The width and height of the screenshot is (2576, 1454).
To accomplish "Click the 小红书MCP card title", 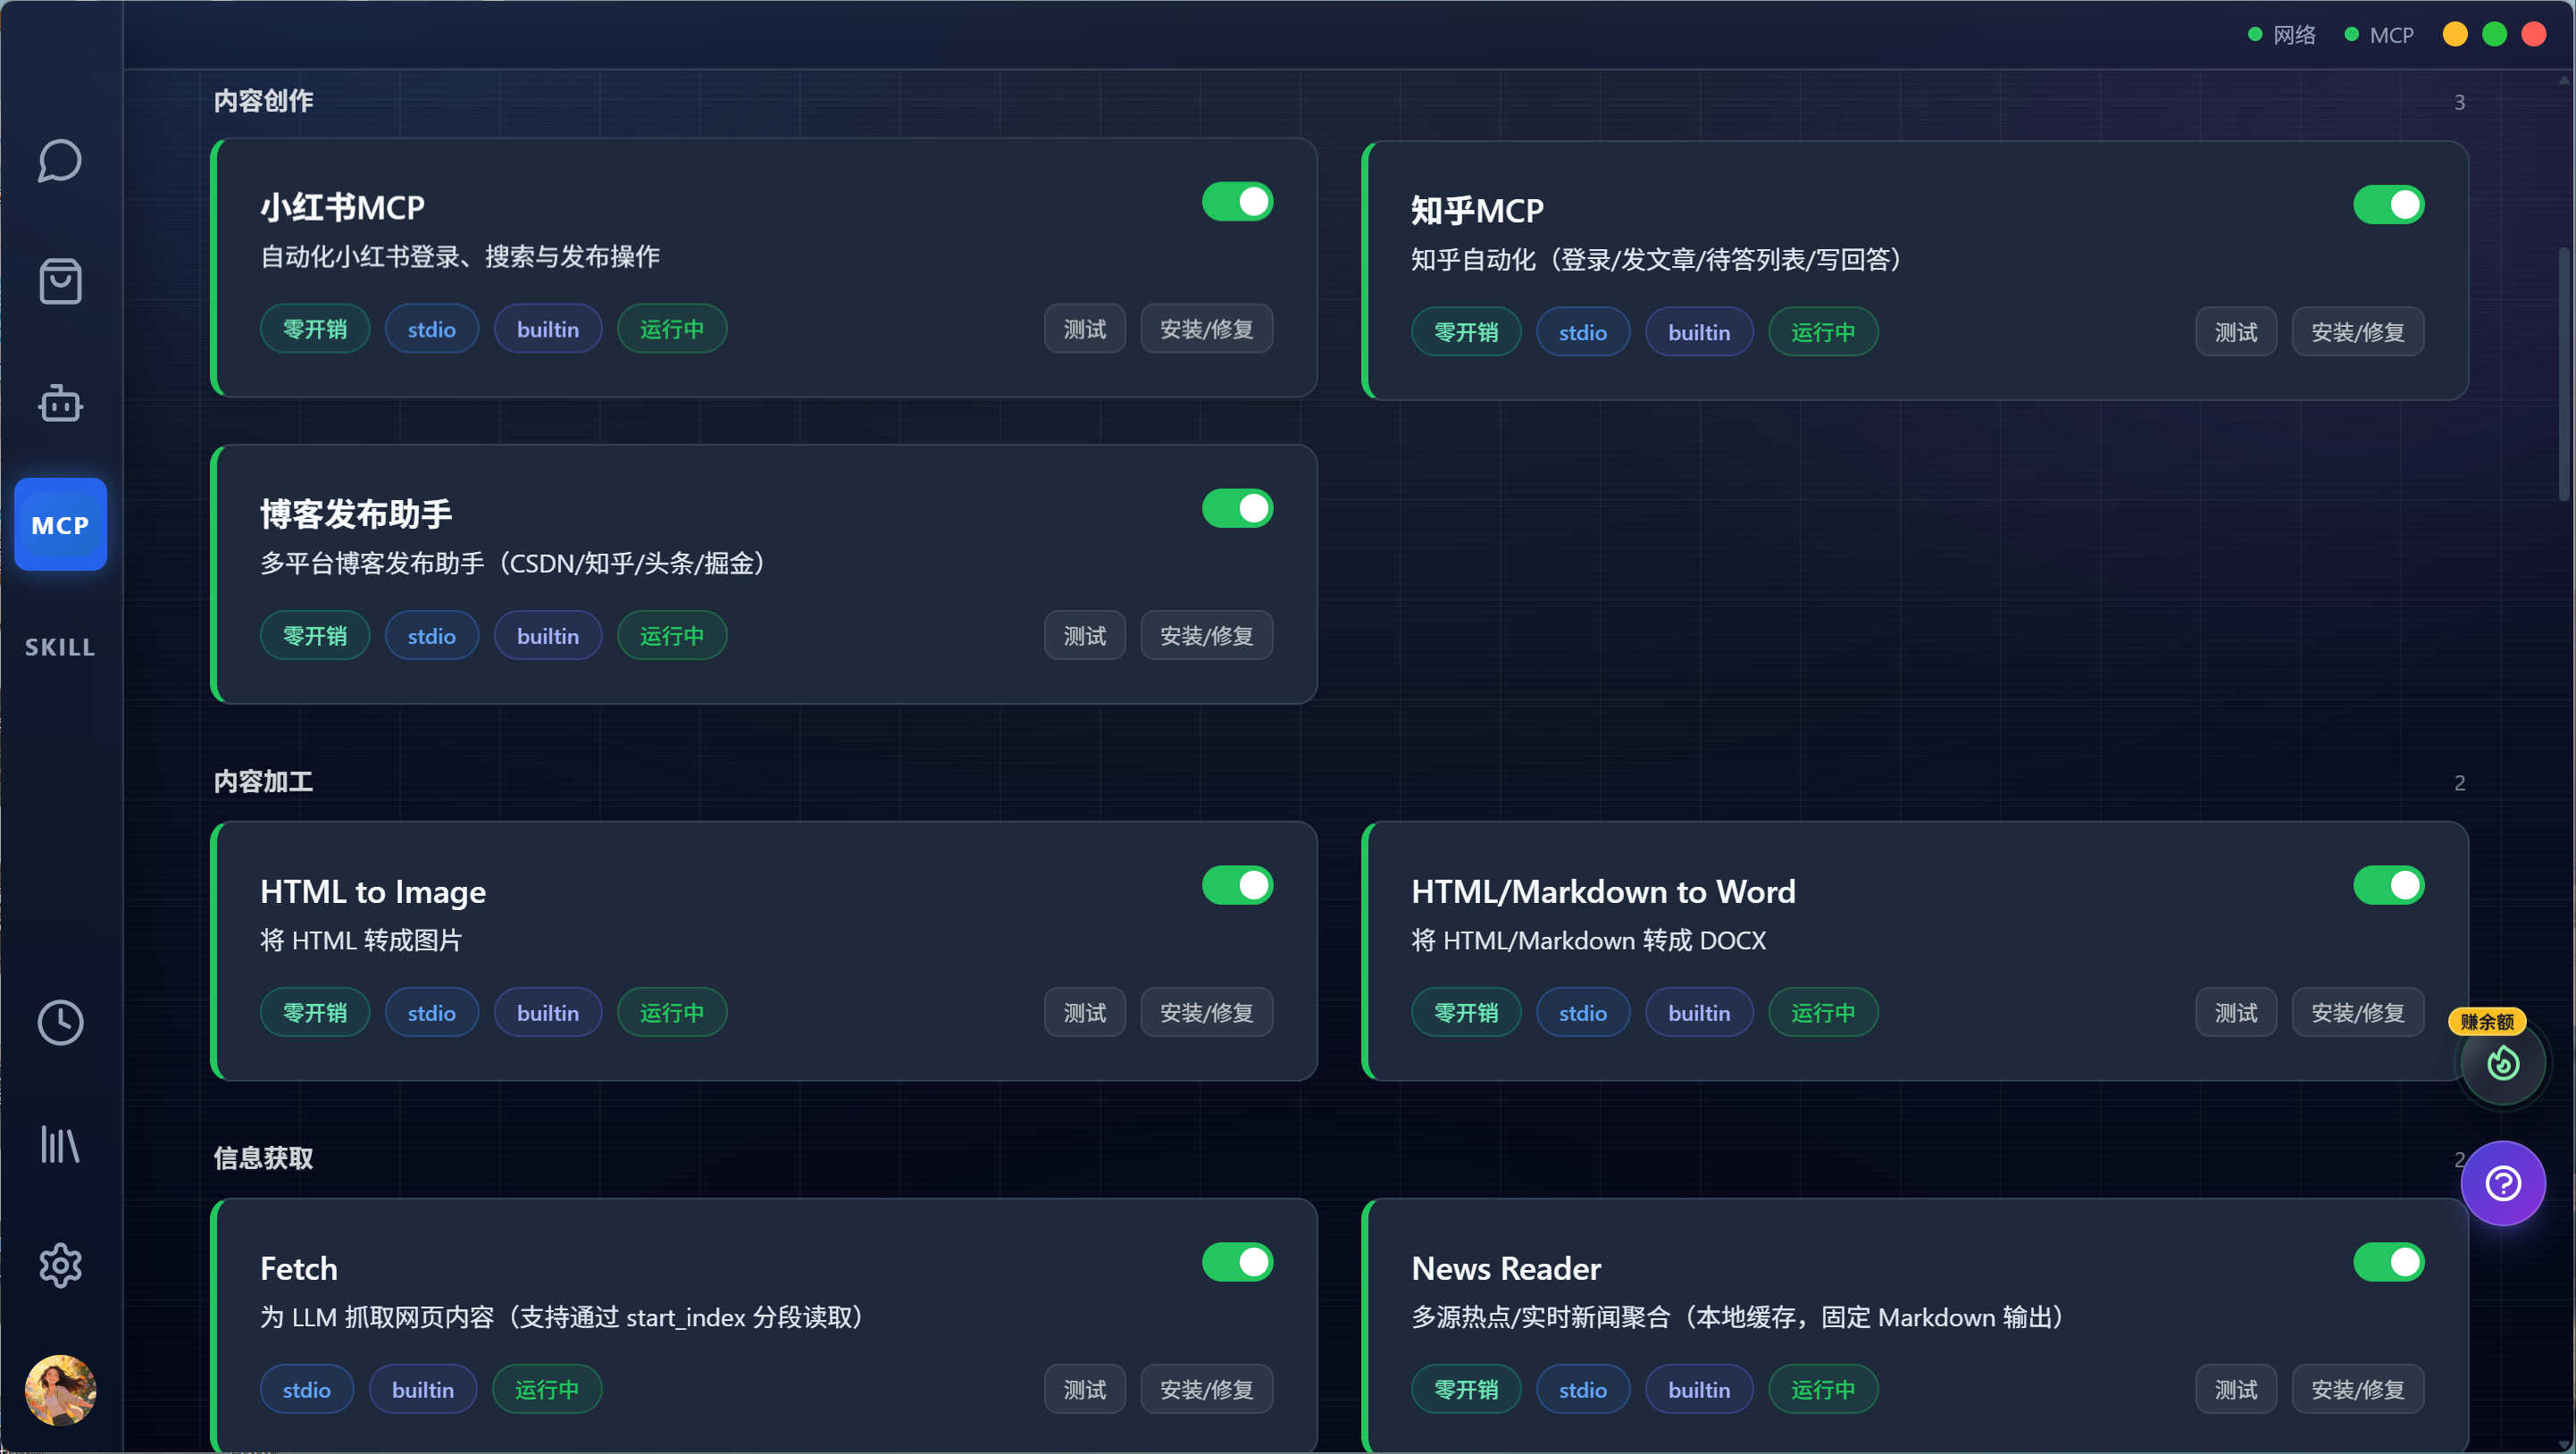I will click(343, 208).
